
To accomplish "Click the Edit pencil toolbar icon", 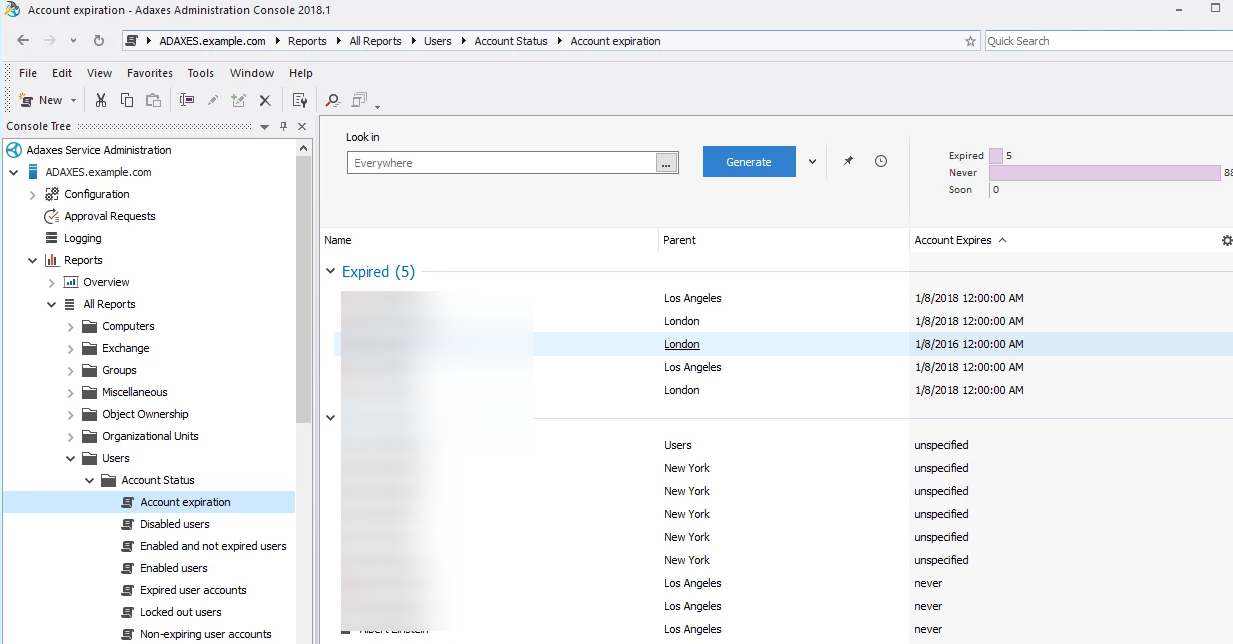I will [213, 100].
